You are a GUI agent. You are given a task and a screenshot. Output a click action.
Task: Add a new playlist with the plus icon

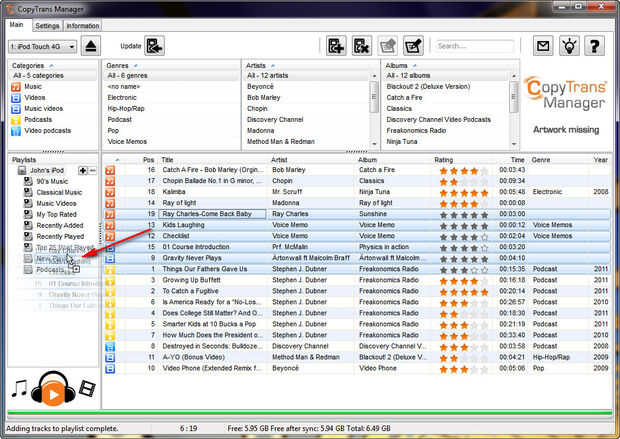tap(83, 170)
